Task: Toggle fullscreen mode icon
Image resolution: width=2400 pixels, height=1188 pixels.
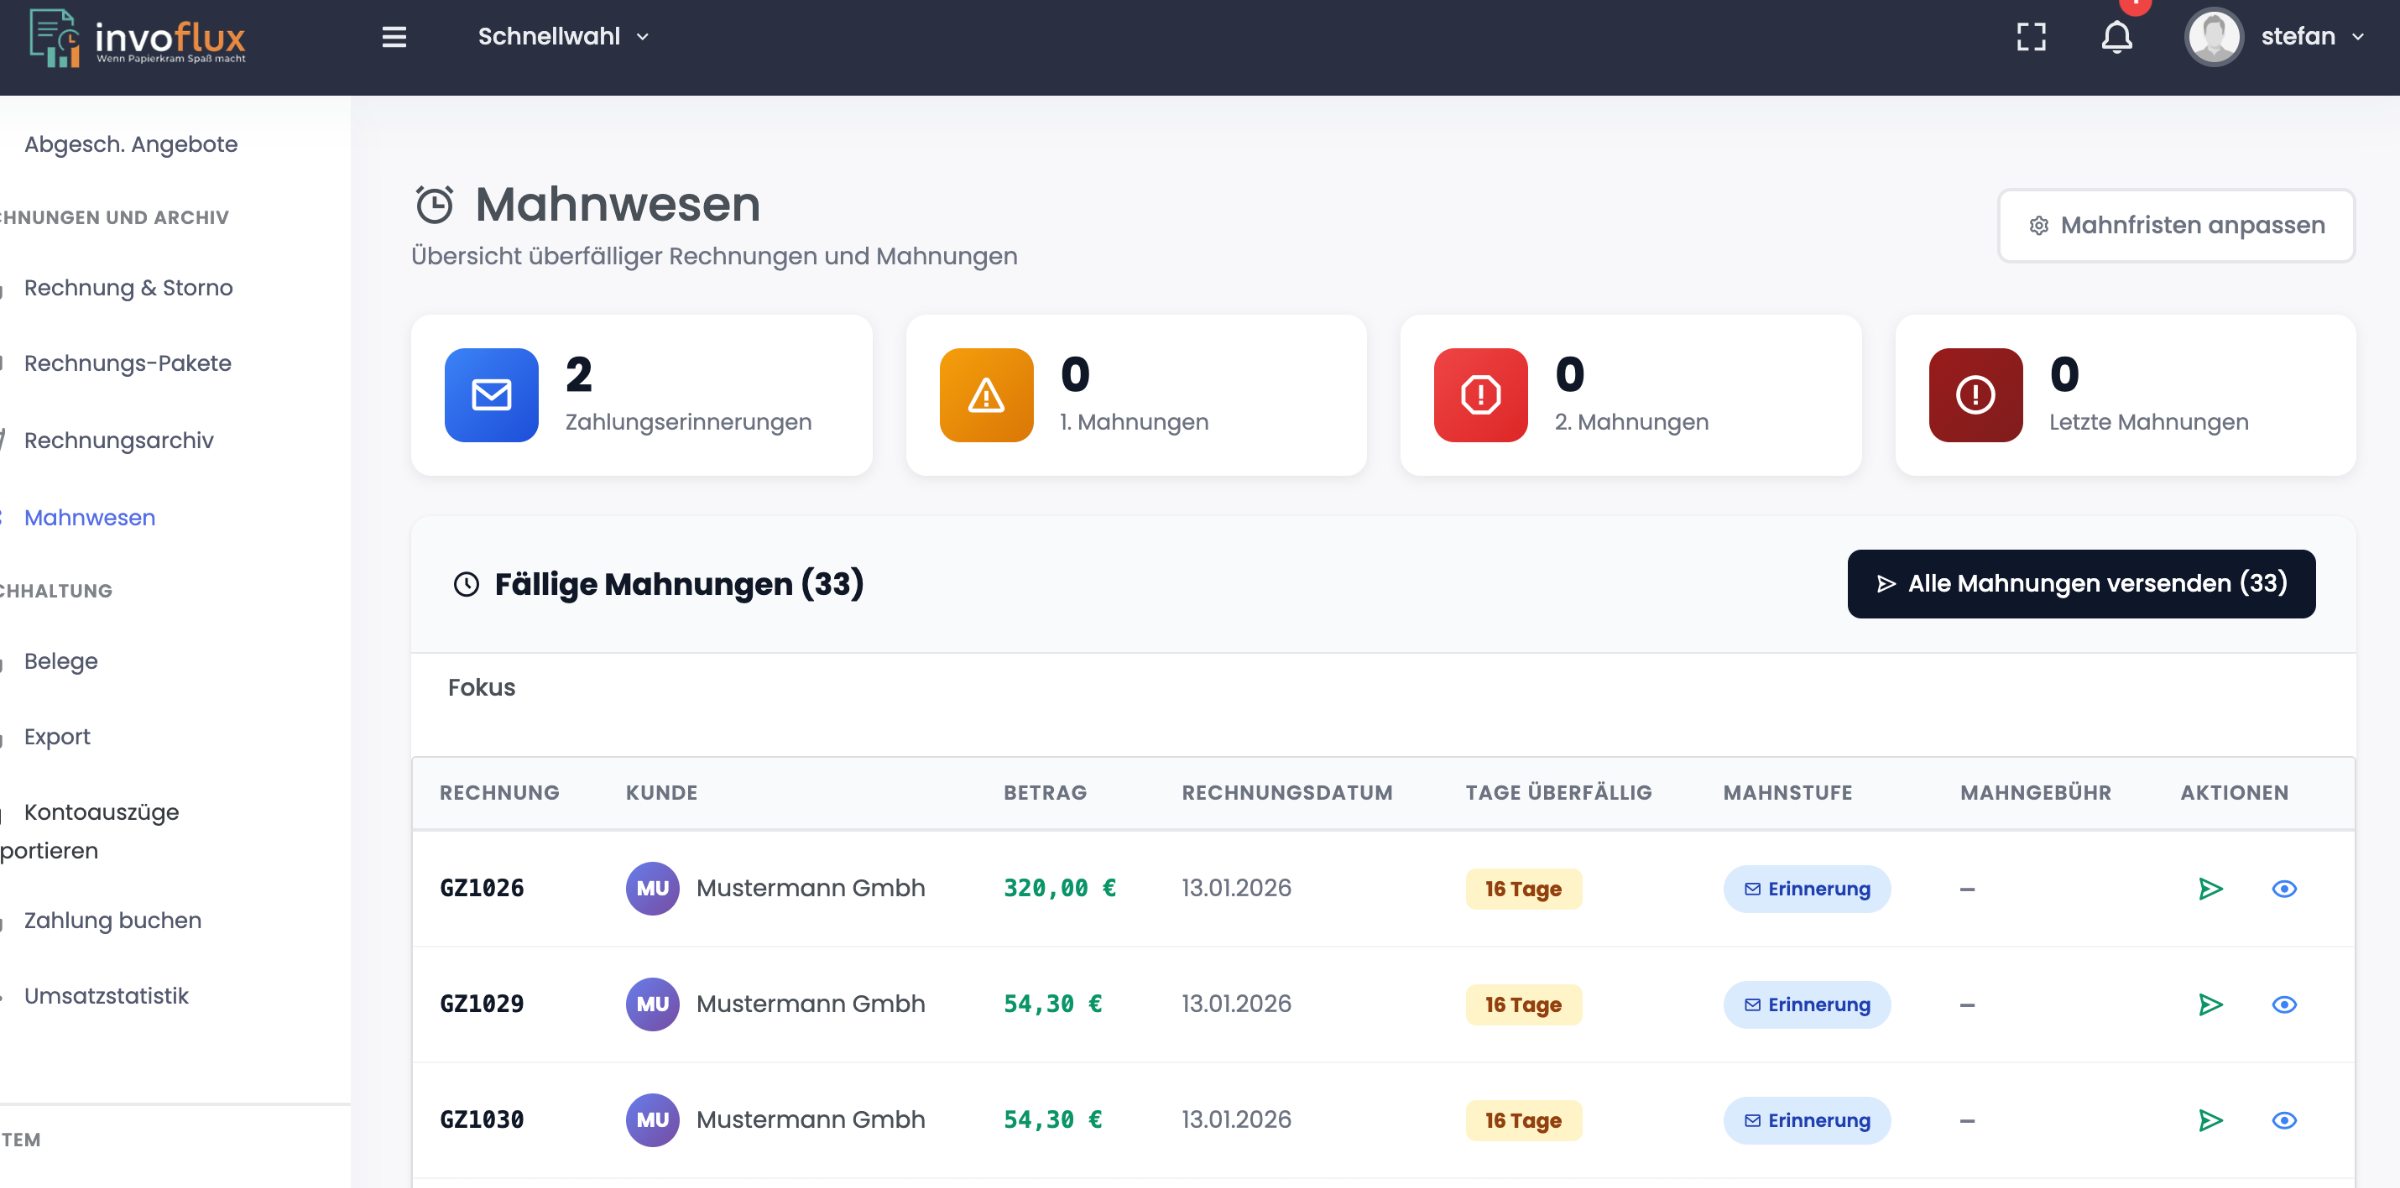Action: 2031,37
